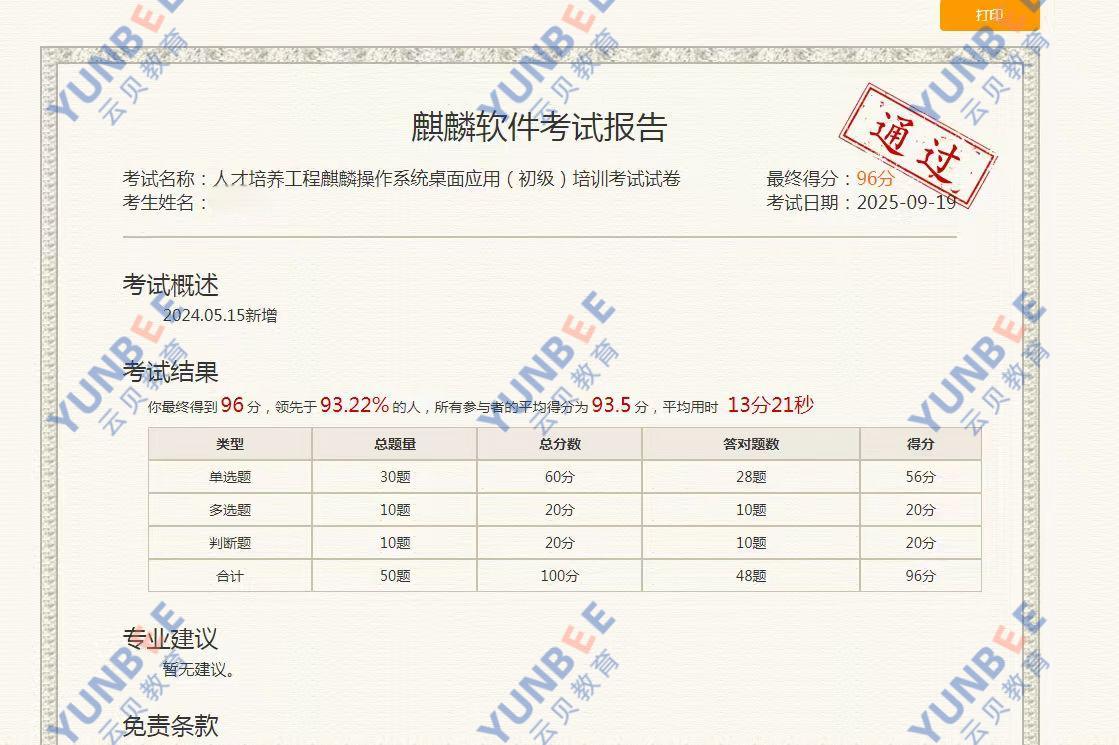Click the 考试结果 section heading
Screen dimensions: 1119x745
pos(170,372)
